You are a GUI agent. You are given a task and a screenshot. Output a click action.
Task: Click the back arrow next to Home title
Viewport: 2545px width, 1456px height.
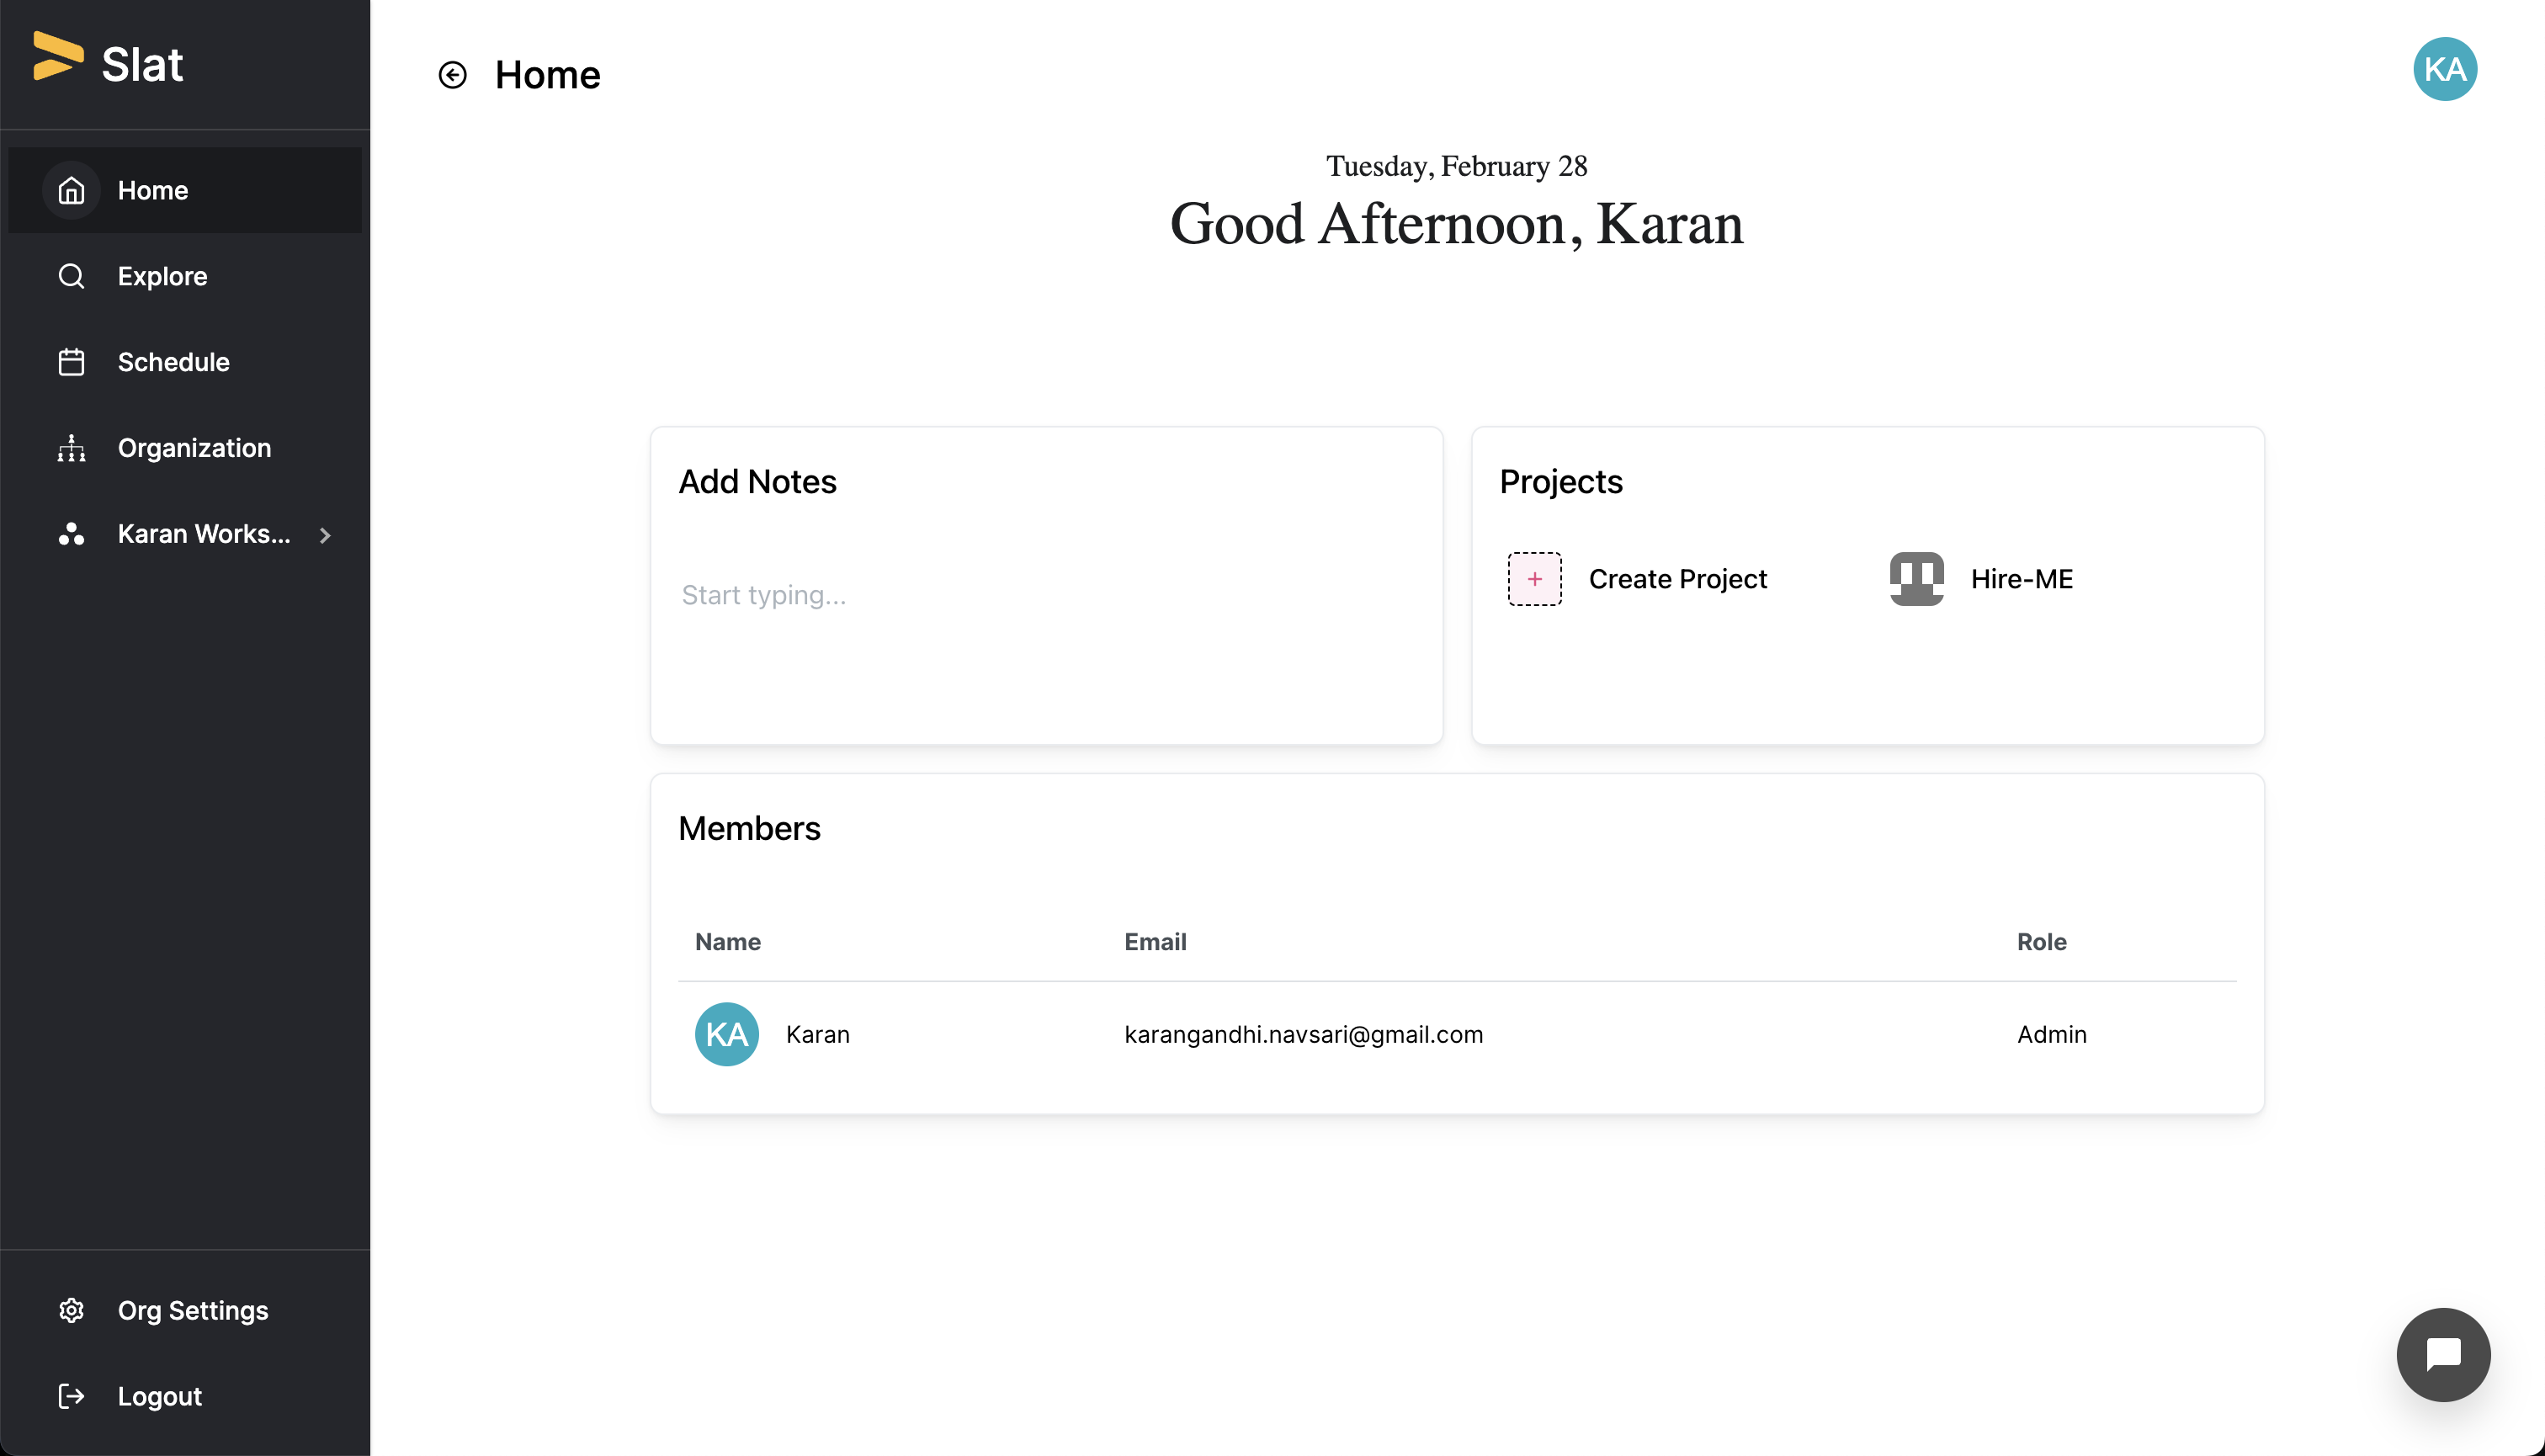coord(453,75)
